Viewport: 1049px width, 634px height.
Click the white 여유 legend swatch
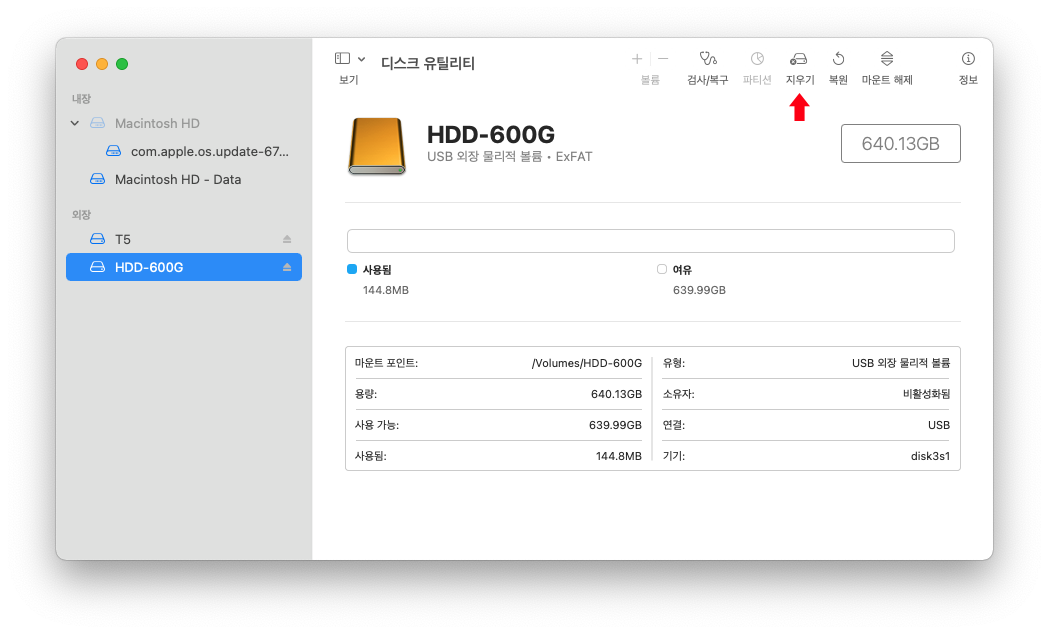click(662, 269)
